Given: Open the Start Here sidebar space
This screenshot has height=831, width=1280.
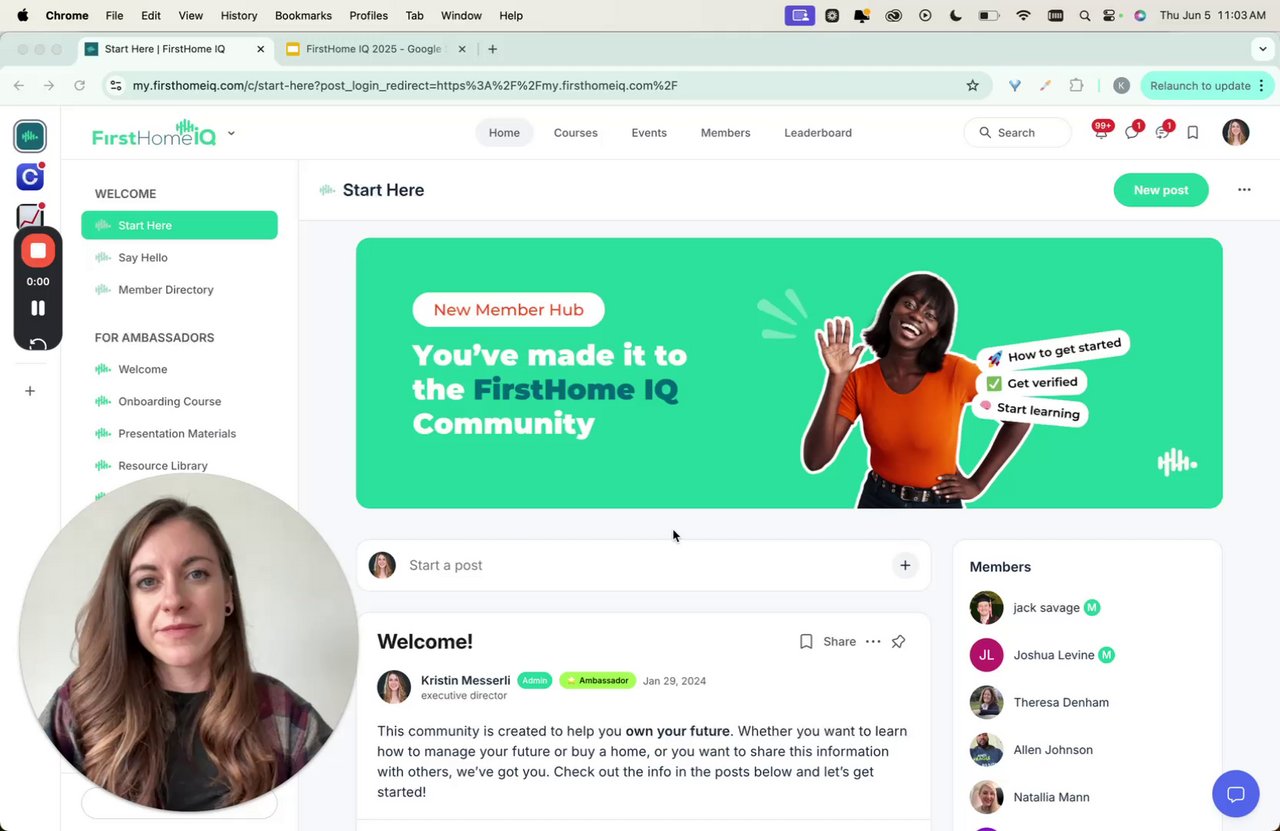Looking at the screenshot, I should [179, 225].
